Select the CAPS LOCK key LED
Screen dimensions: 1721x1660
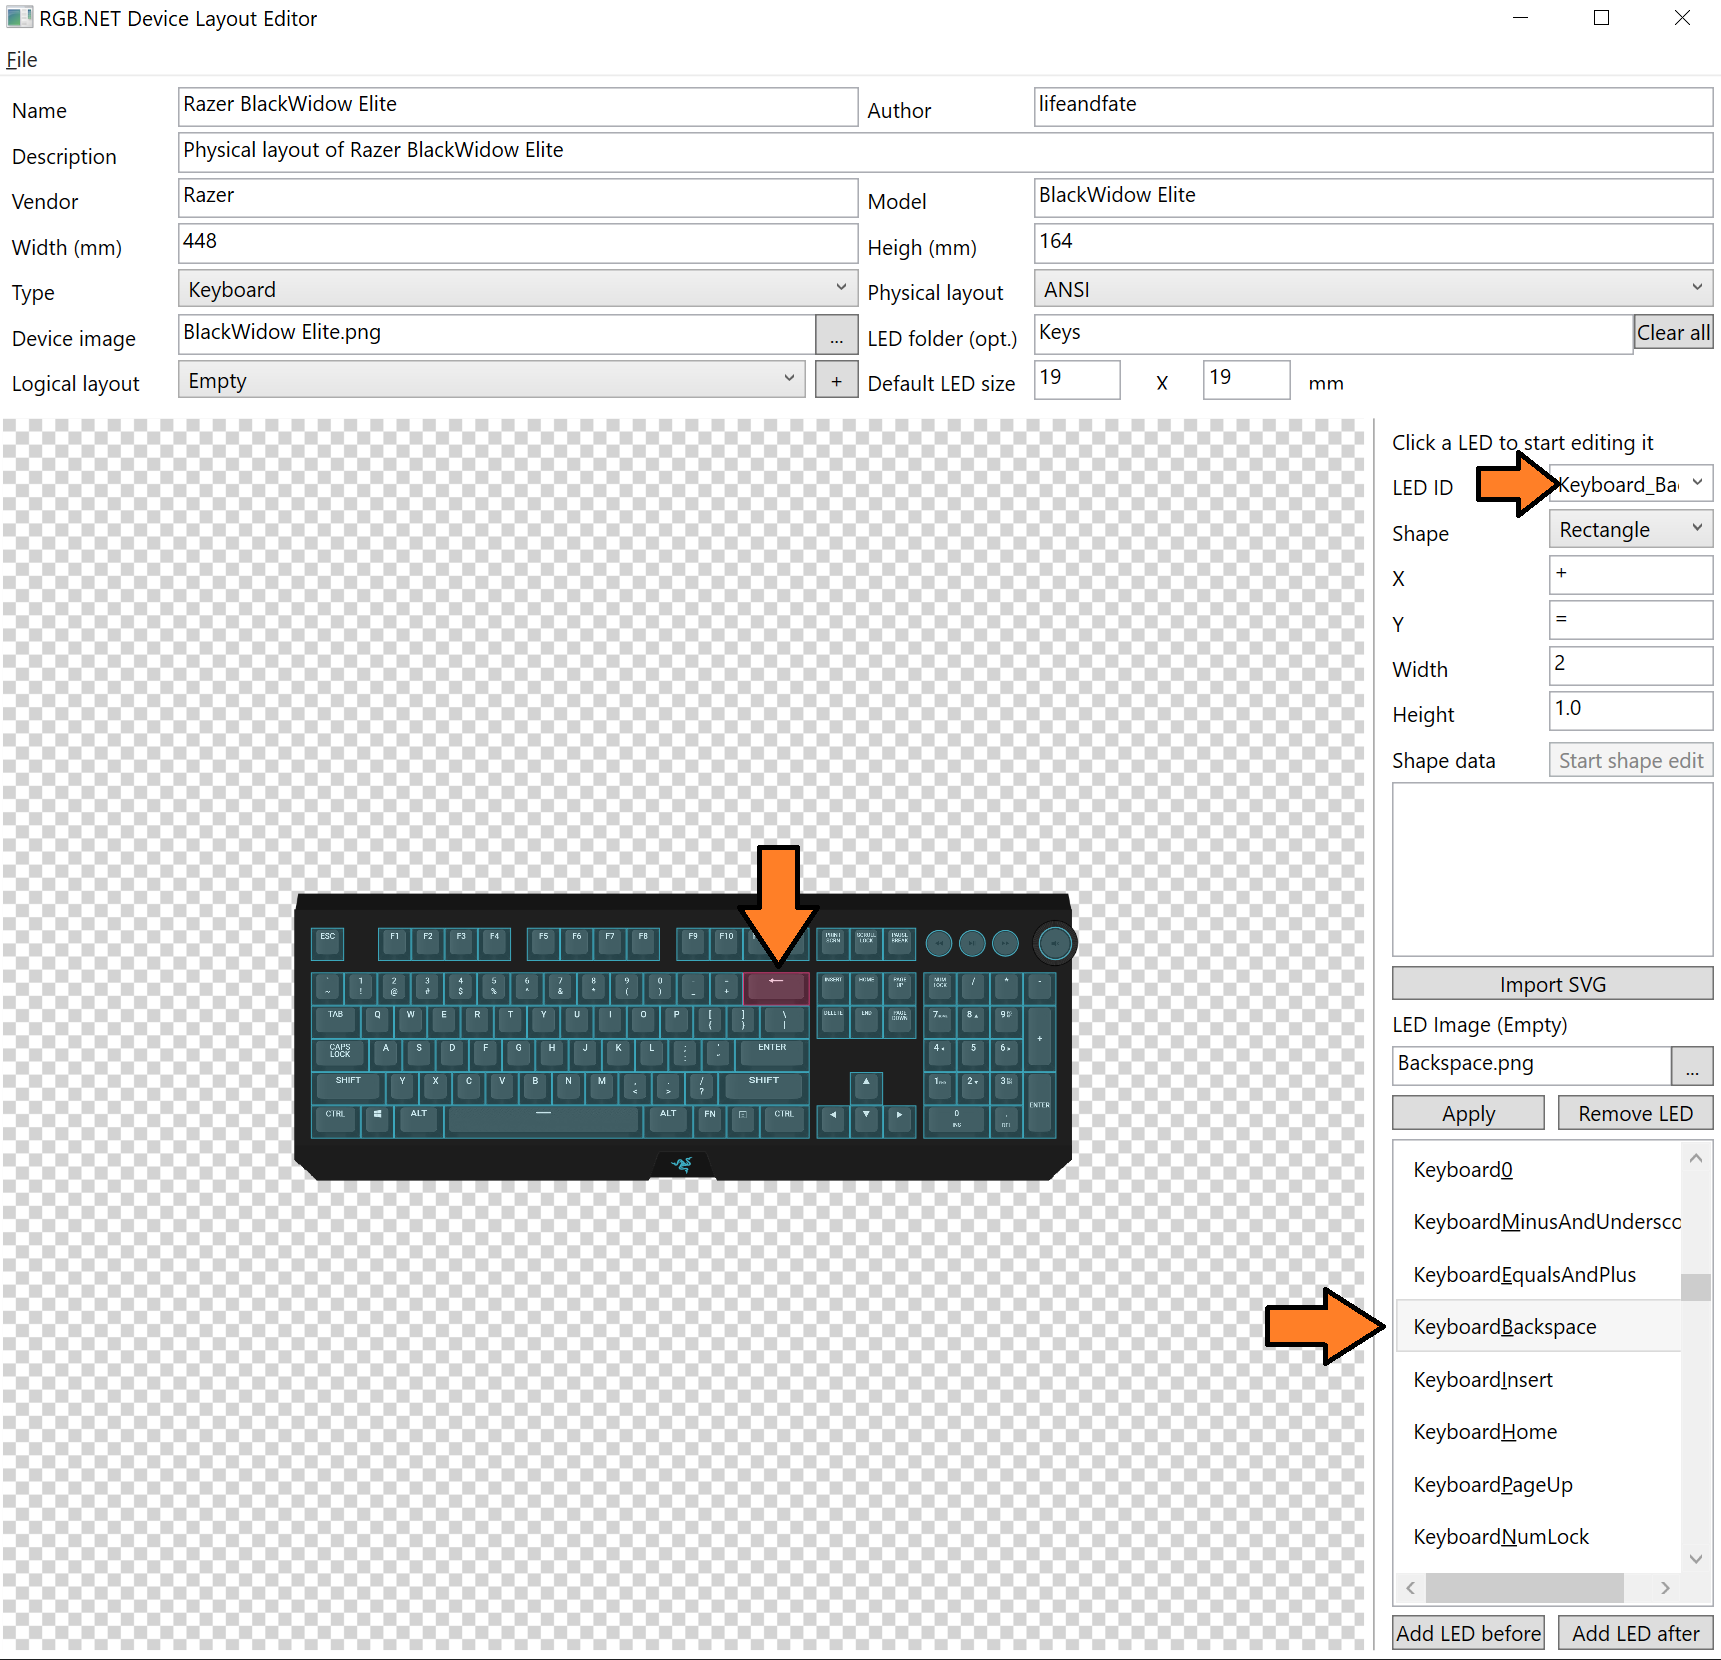[340, 1053]
